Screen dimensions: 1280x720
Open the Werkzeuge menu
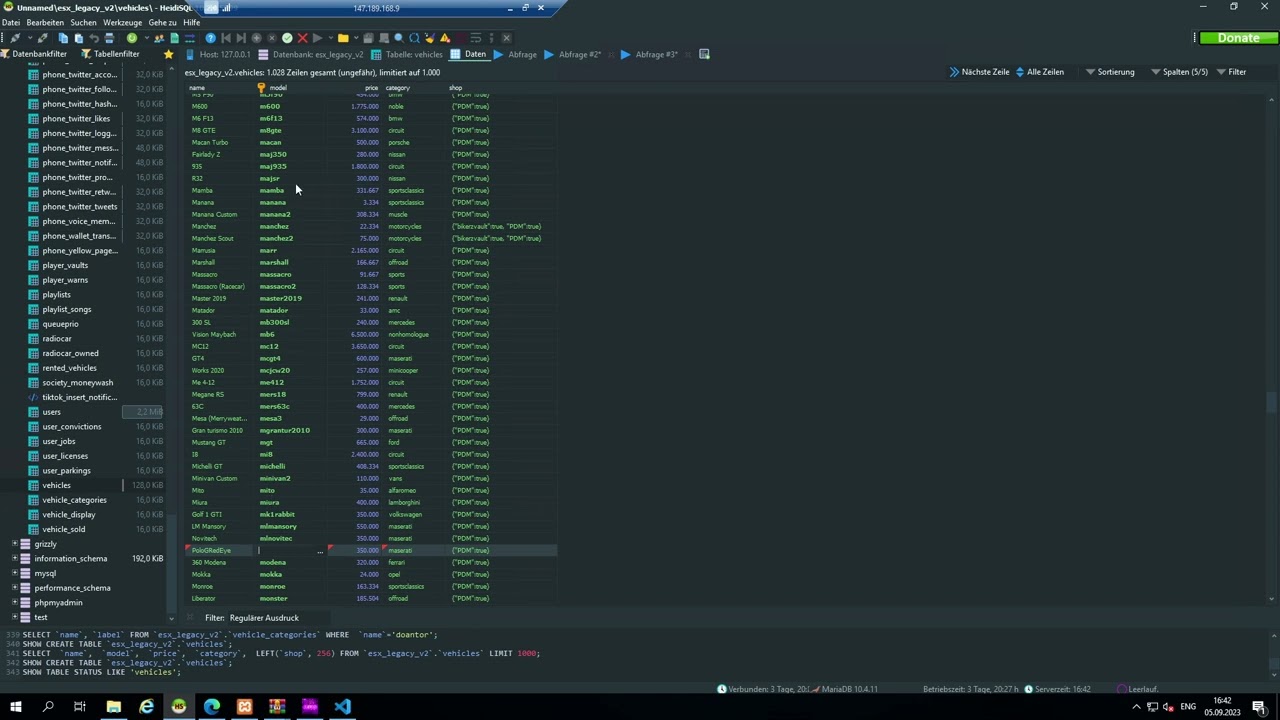click(123, 22)
